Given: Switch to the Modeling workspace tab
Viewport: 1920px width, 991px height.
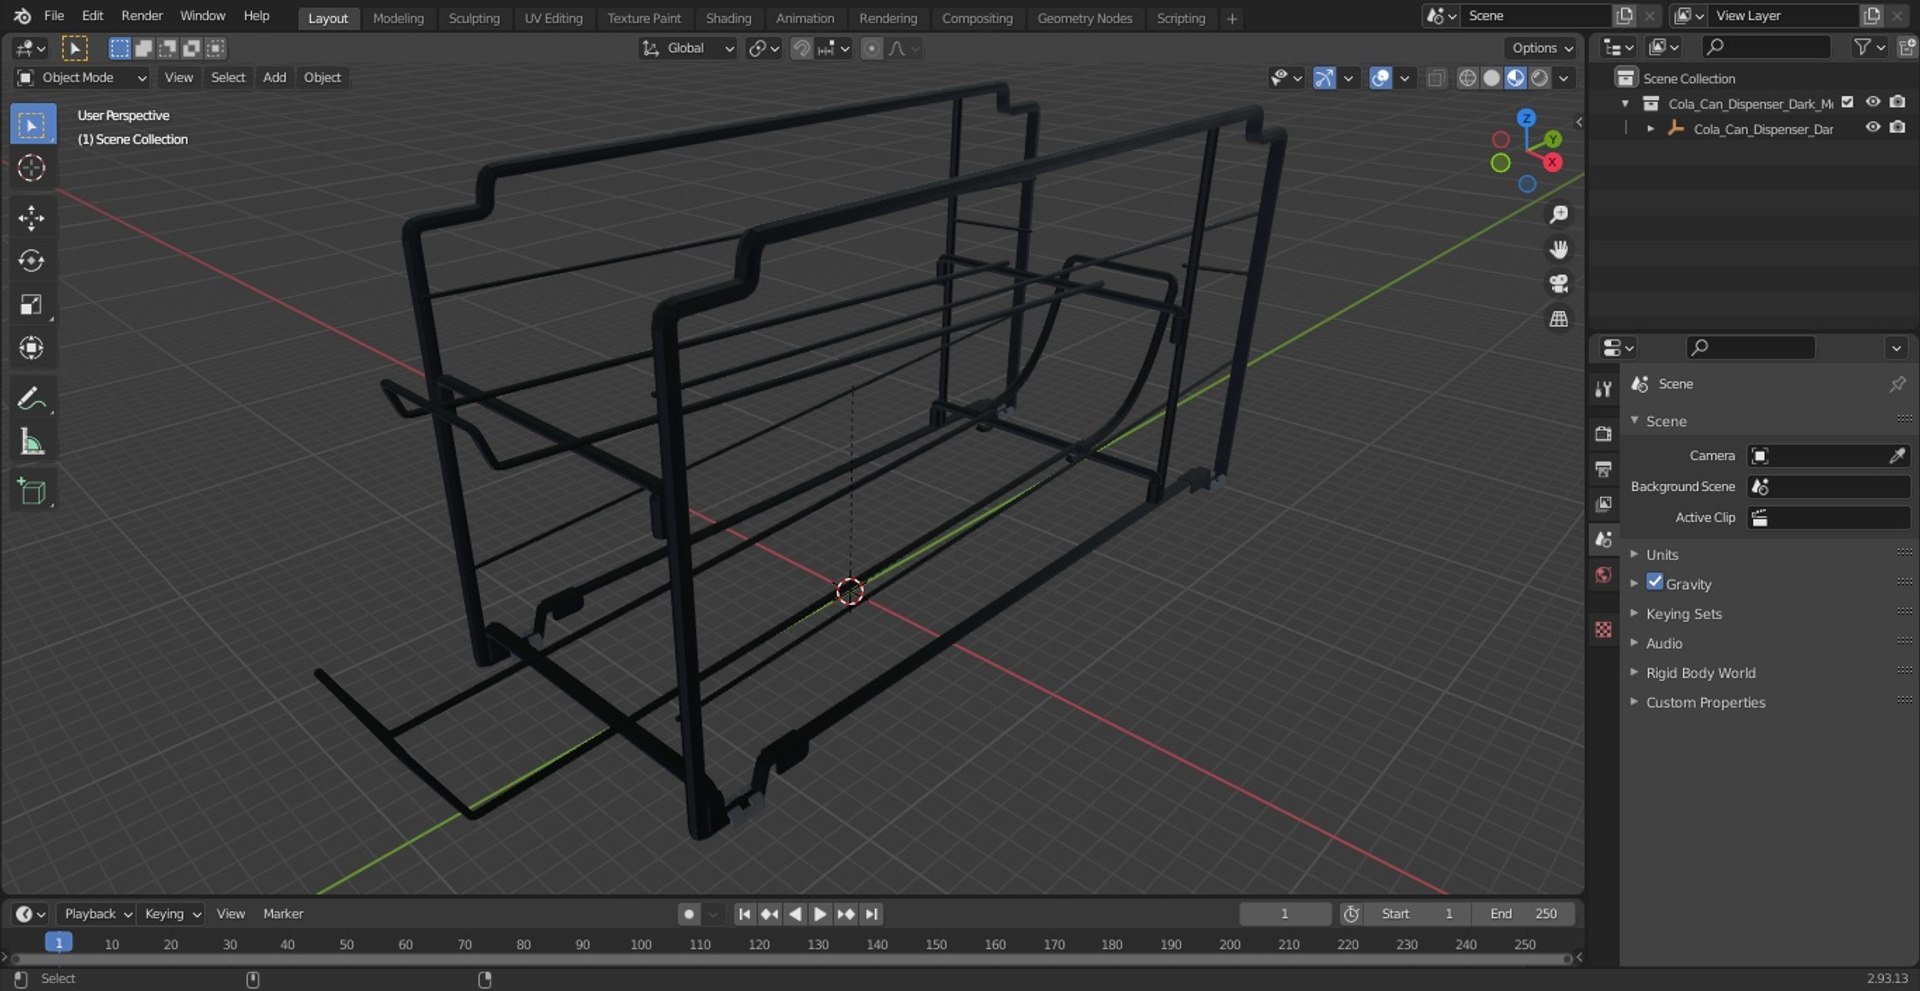Looking at the screenshot, I should 398,18.
